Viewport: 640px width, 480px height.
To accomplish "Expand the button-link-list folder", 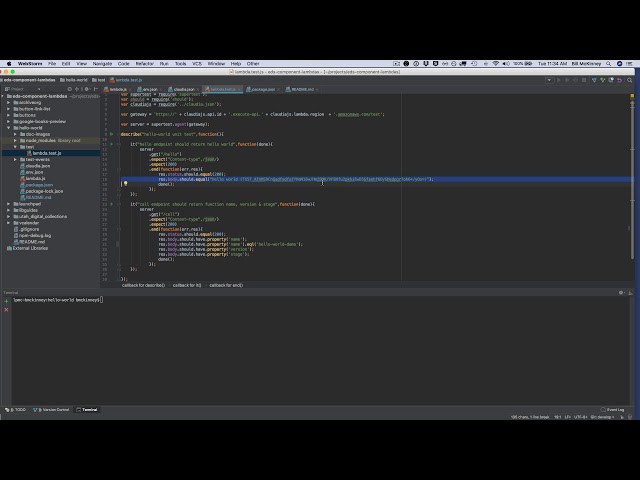I will [9, 109].
